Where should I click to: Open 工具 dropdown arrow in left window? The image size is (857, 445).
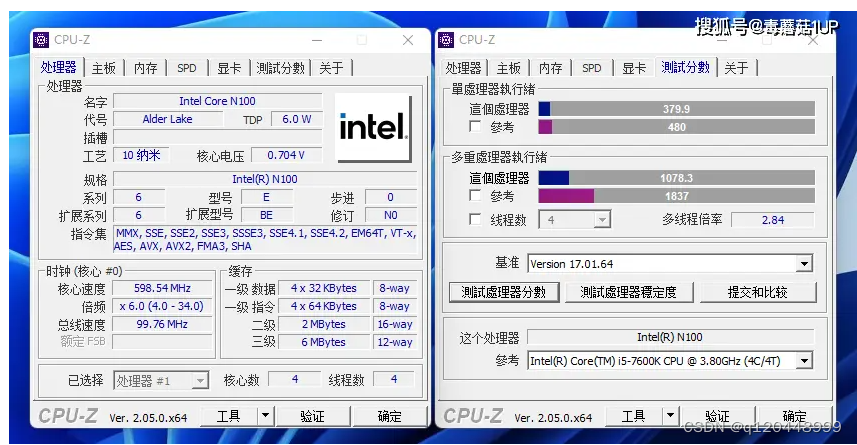pyautogui.click(x=265, y=416)
